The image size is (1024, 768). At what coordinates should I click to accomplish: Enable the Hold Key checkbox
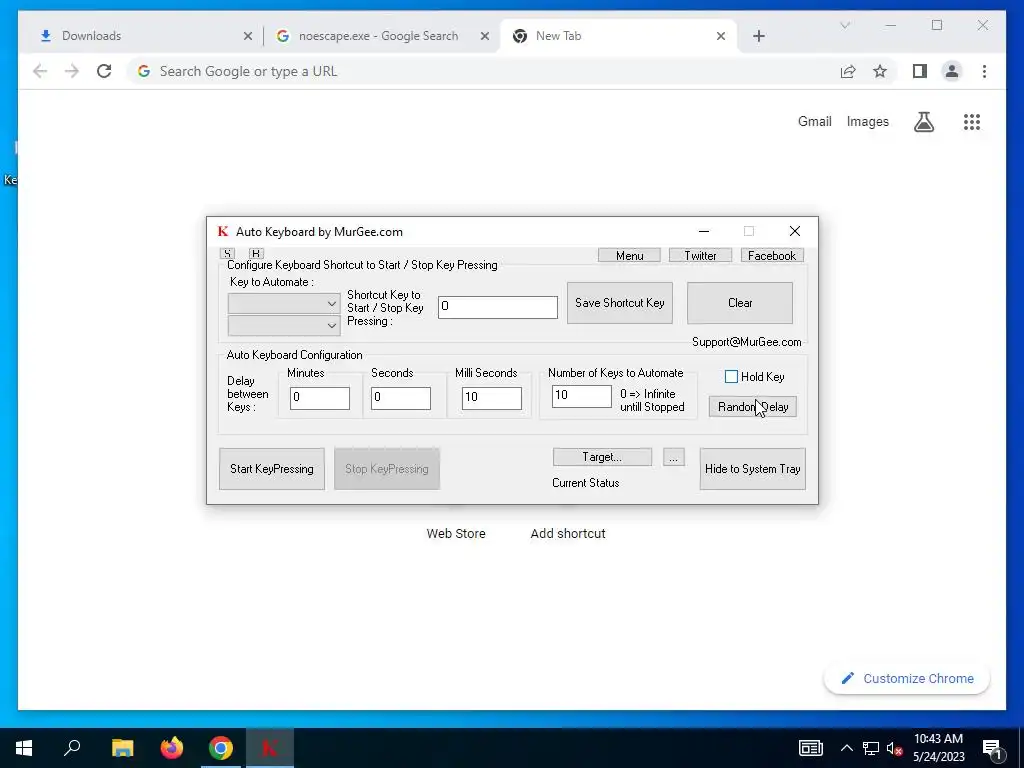731,377
